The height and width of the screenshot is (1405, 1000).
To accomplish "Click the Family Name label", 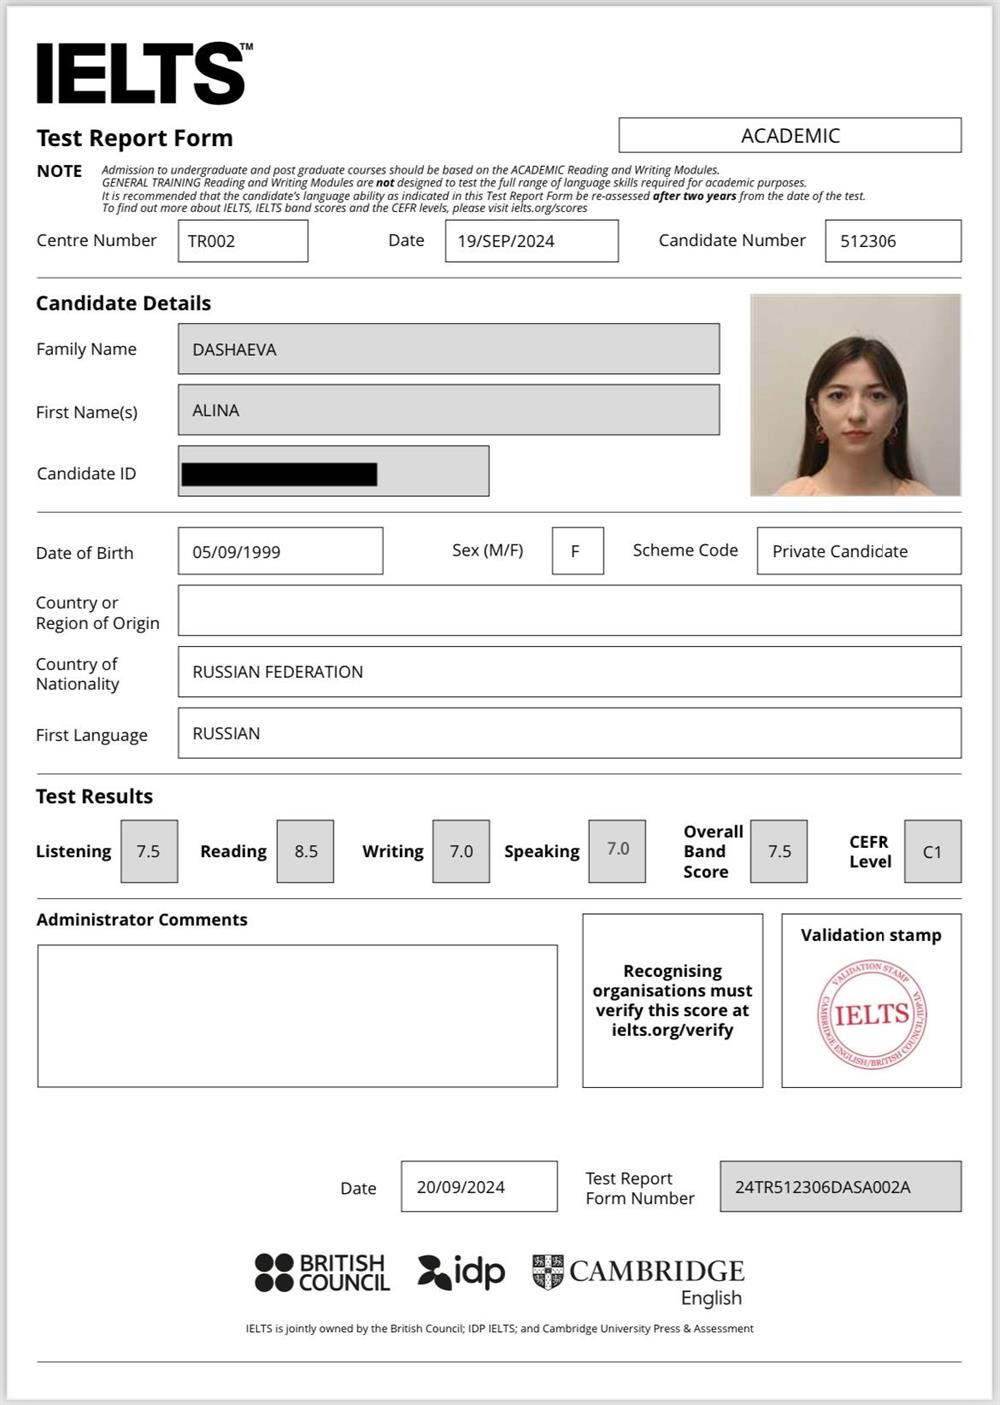I will [x=86, y=349].
